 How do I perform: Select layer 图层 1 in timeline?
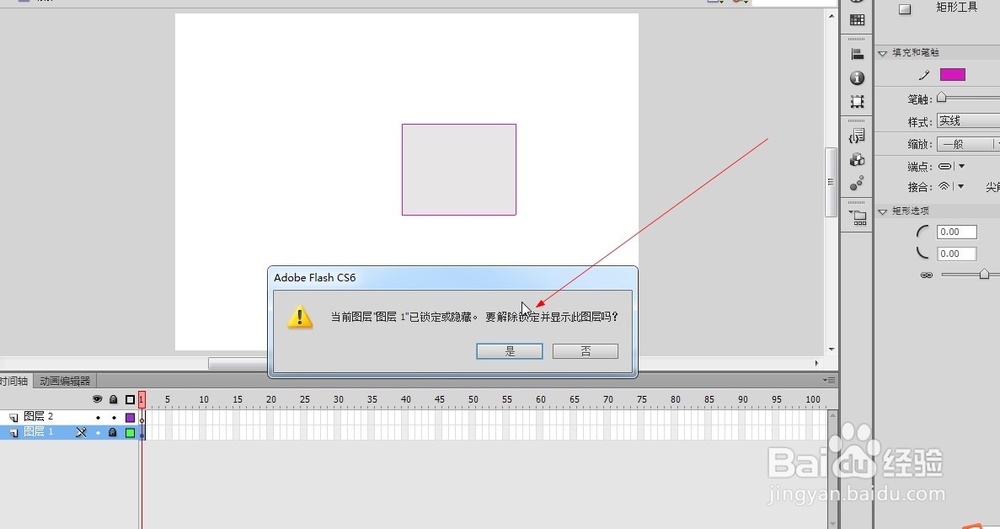38,432
